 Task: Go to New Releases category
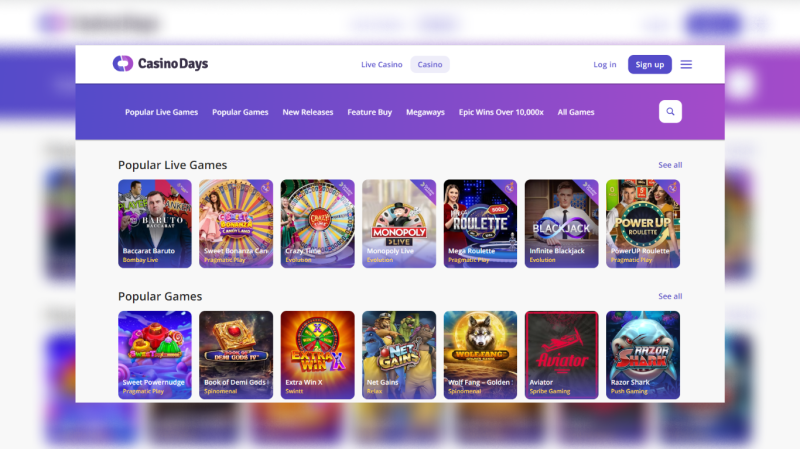(308, 112)
